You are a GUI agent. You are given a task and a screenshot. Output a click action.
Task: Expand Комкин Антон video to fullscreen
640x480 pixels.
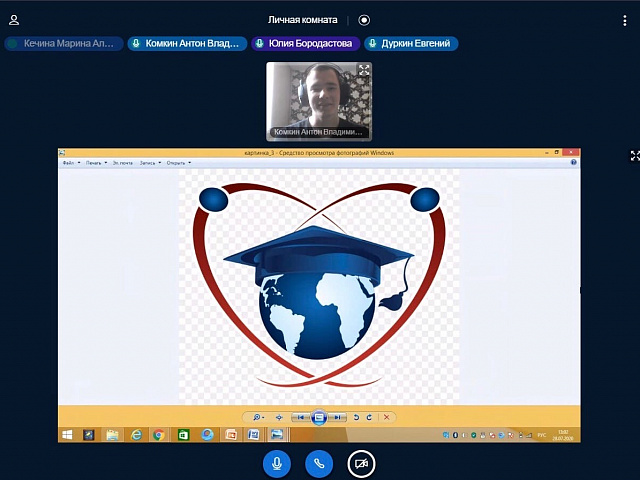pos(364,70)
